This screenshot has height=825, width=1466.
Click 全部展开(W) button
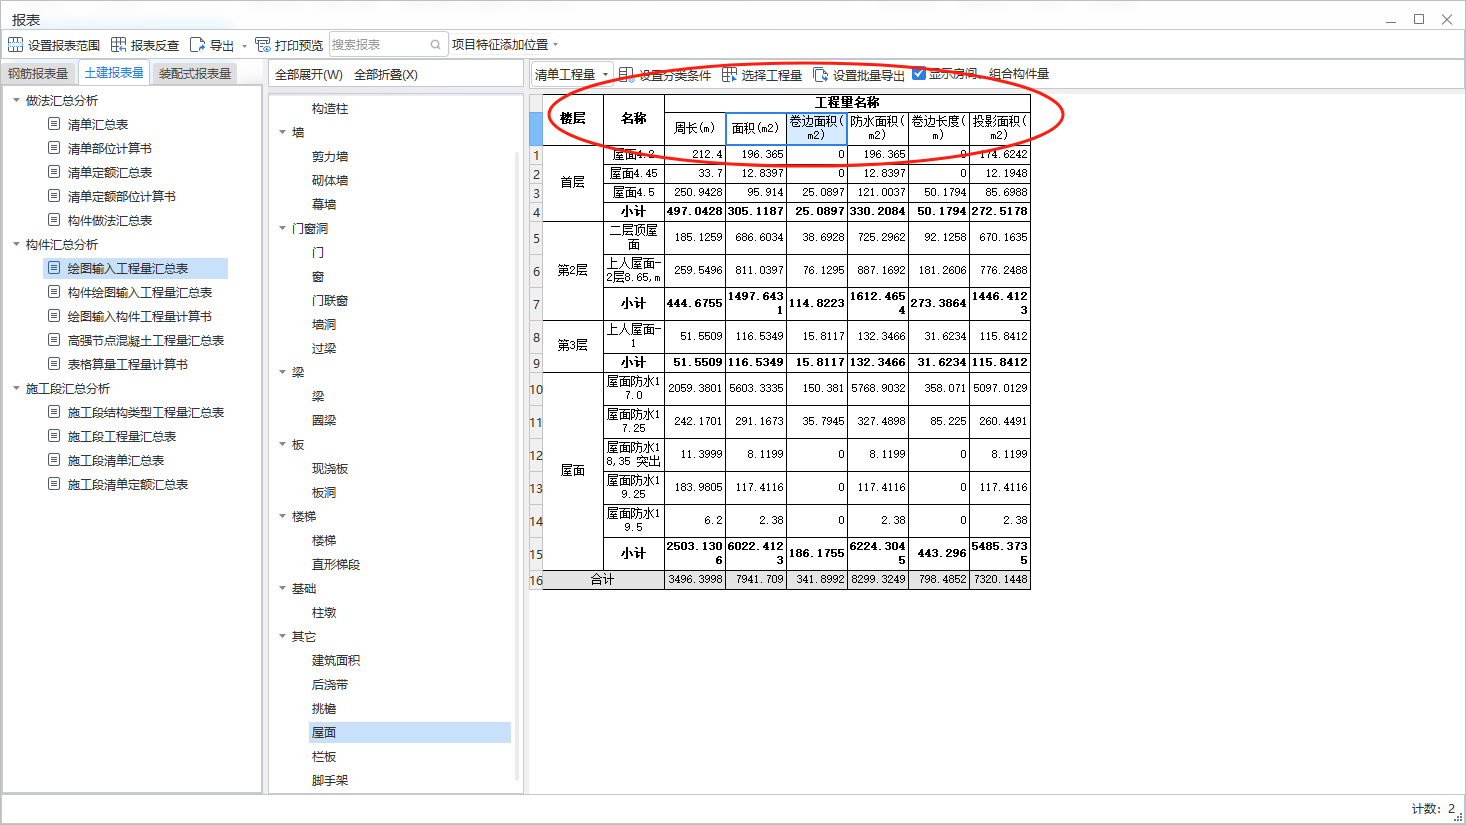click(309, 74)
